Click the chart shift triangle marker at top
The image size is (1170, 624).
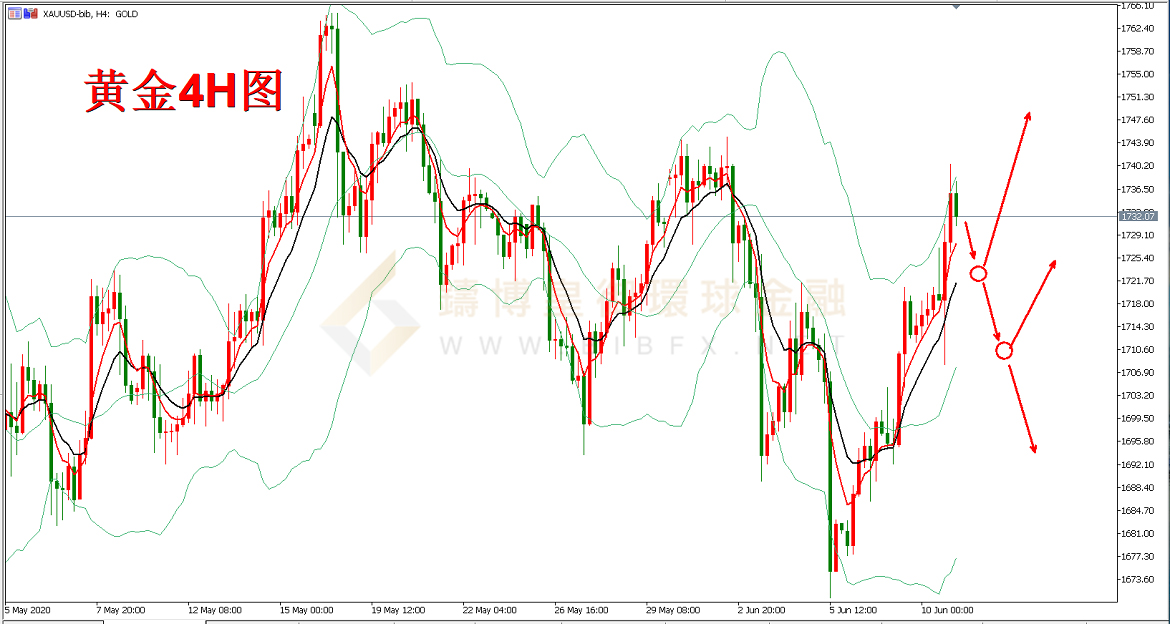(956, 6)
